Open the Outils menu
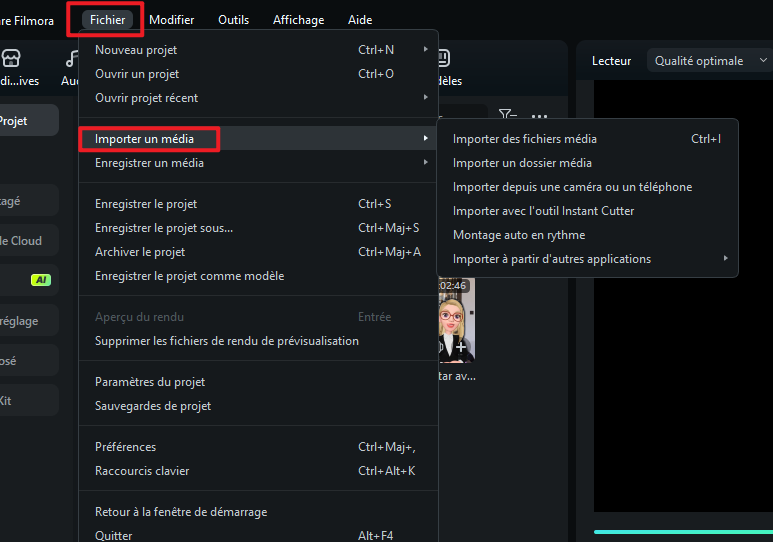 tap(234, 20)
